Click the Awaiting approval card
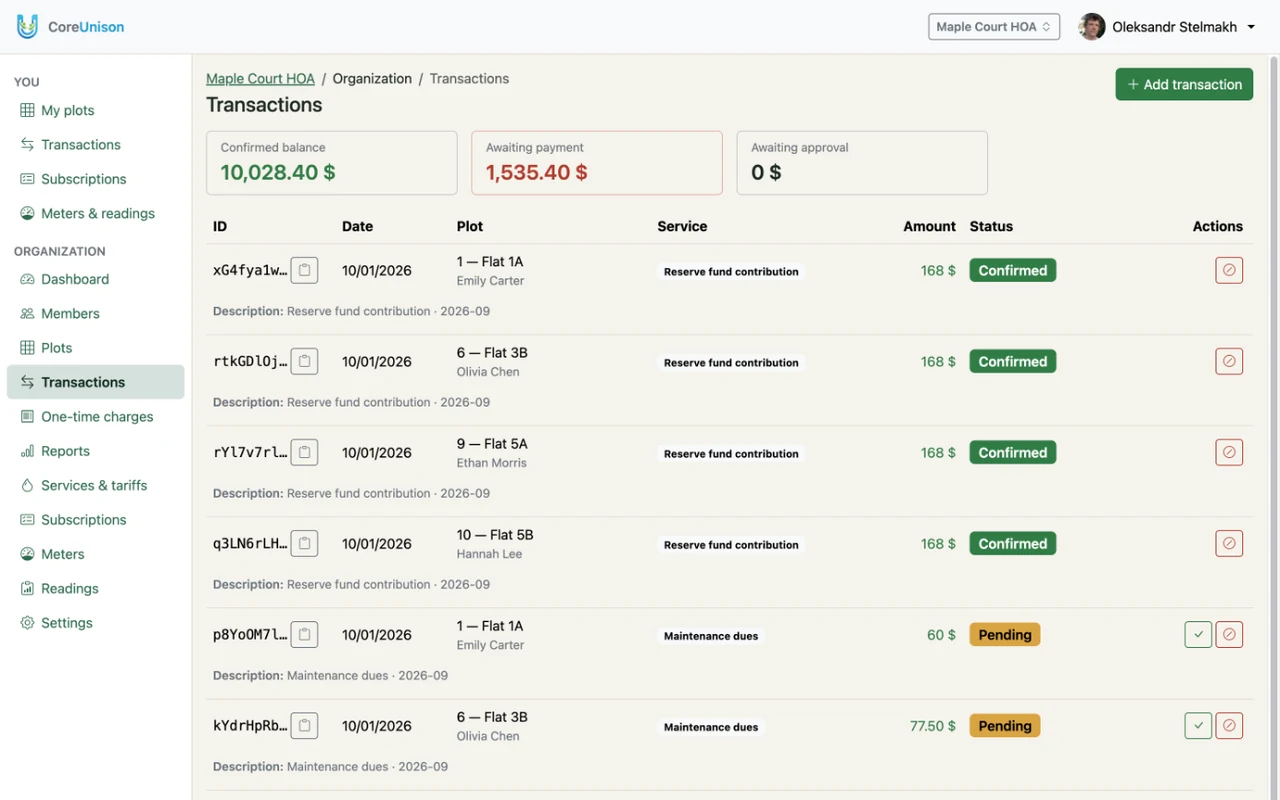1280x800 pixels. pos(862,162)
